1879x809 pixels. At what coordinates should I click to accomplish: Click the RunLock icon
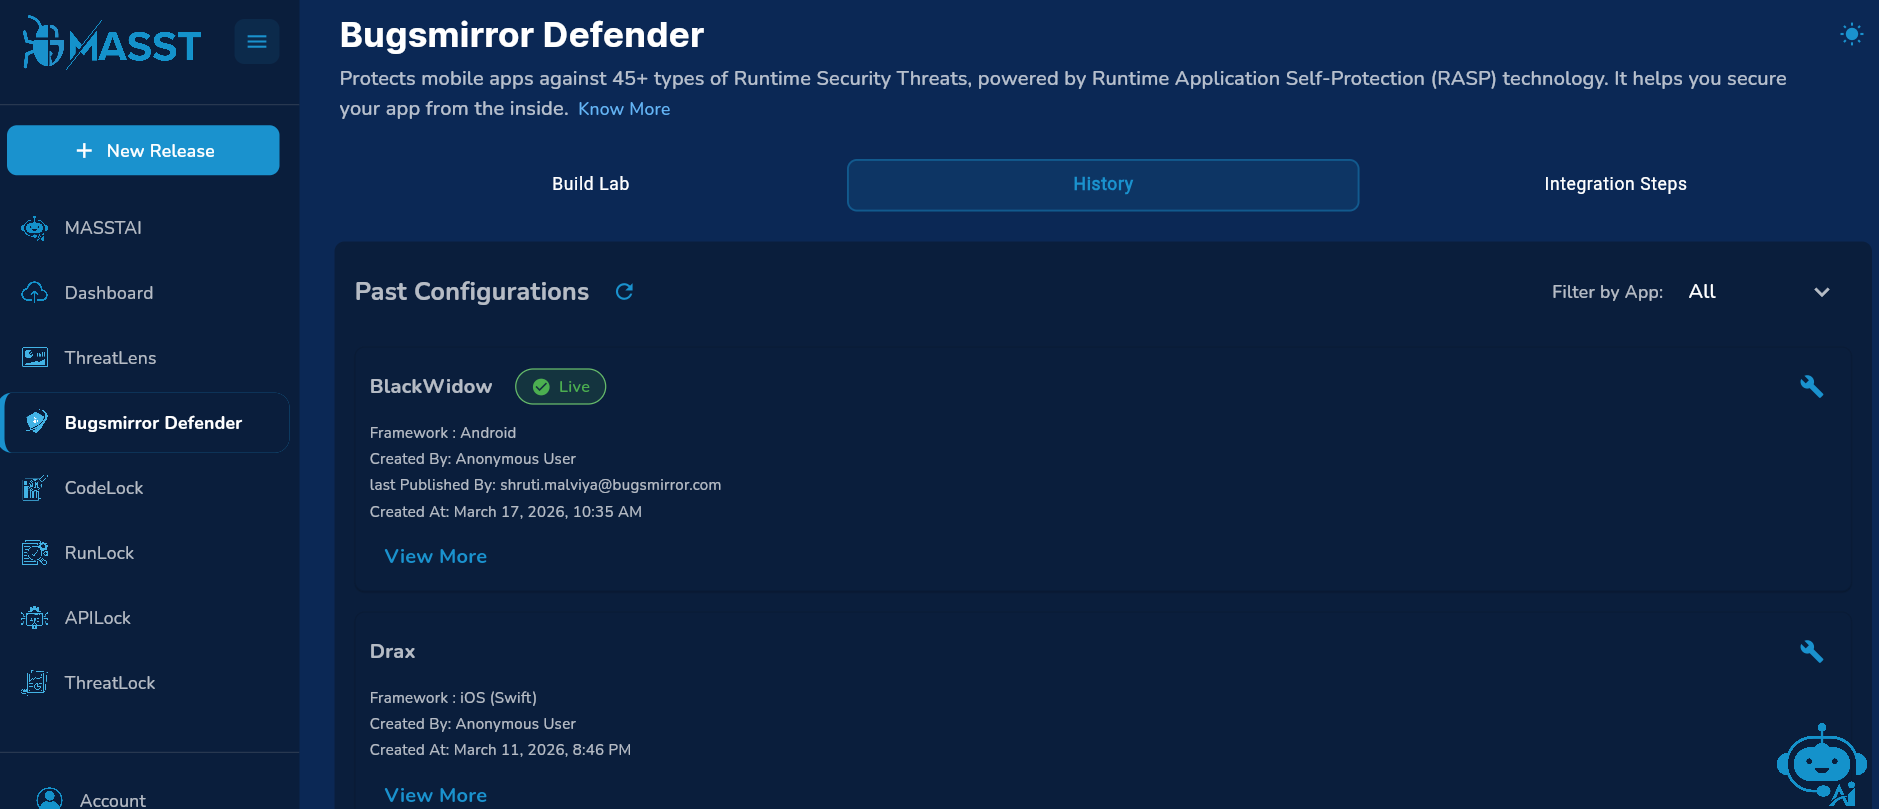[x=35, y=553]
